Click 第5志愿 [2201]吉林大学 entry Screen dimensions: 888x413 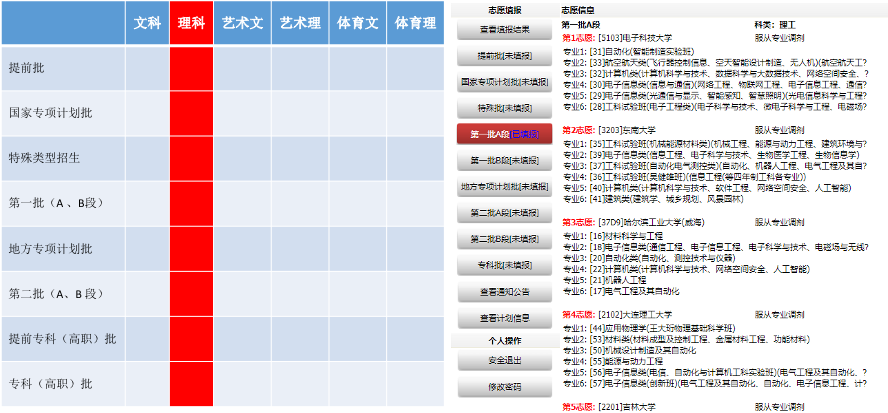coord(609,407)
